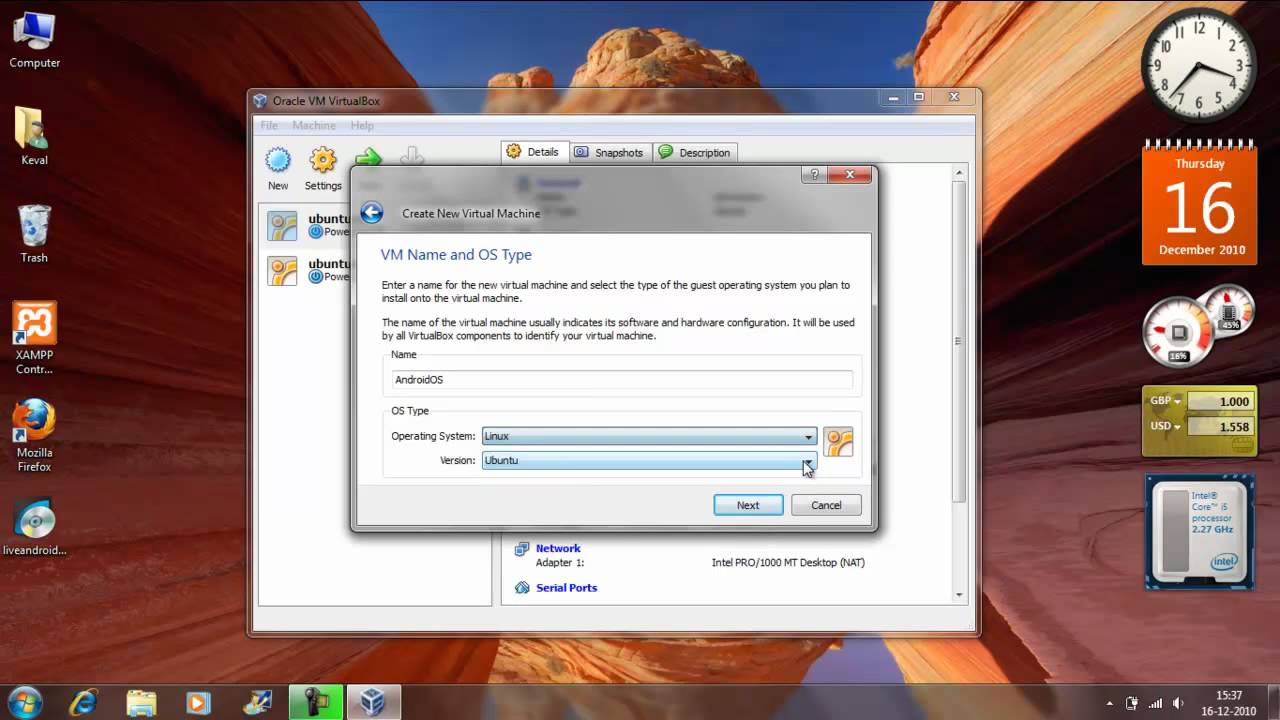This screenshot has width=1280, height=720.
Task: Open Windows Media Player taskbar icon
Action: [197, 703]
